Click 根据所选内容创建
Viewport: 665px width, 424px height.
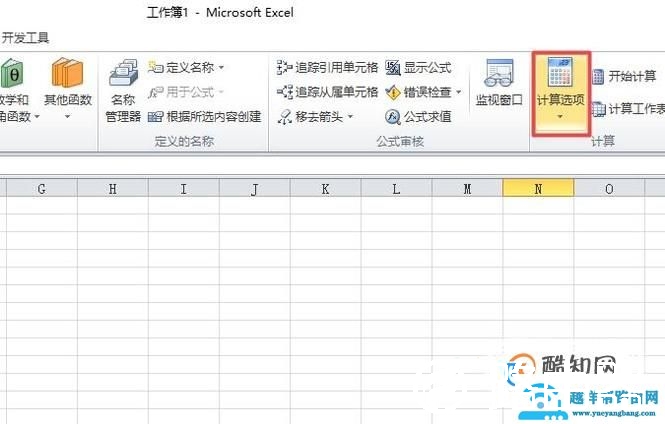point(204,117)
